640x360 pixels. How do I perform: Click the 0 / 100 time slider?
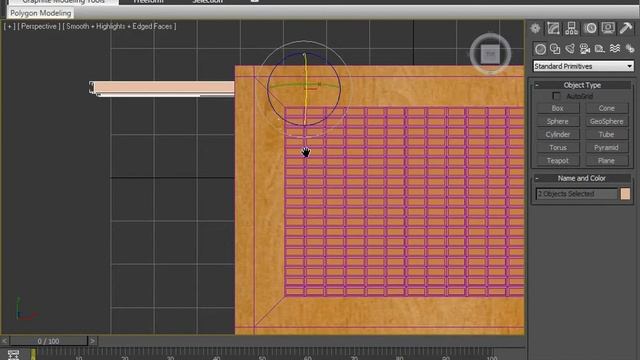click(x=49, y=341)
